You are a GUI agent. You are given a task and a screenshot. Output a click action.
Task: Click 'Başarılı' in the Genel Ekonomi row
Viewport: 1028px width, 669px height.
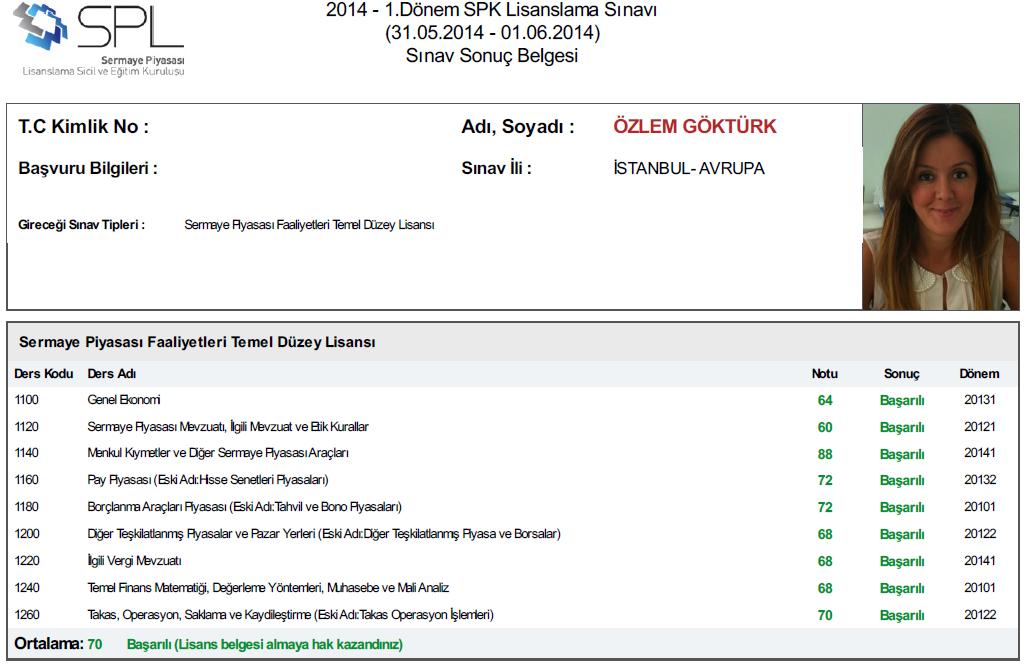click(x=902, y=401)
